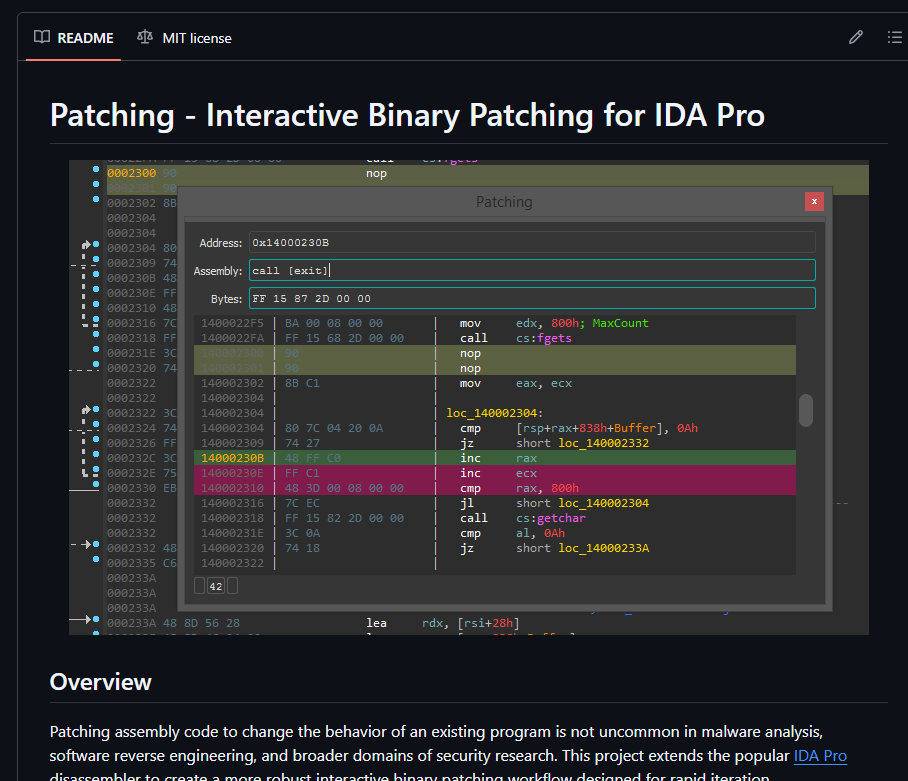Select the row 140002320 jz short loc_14000233A
This screenshot has width=908, height=781.
(x=495, y=548)
